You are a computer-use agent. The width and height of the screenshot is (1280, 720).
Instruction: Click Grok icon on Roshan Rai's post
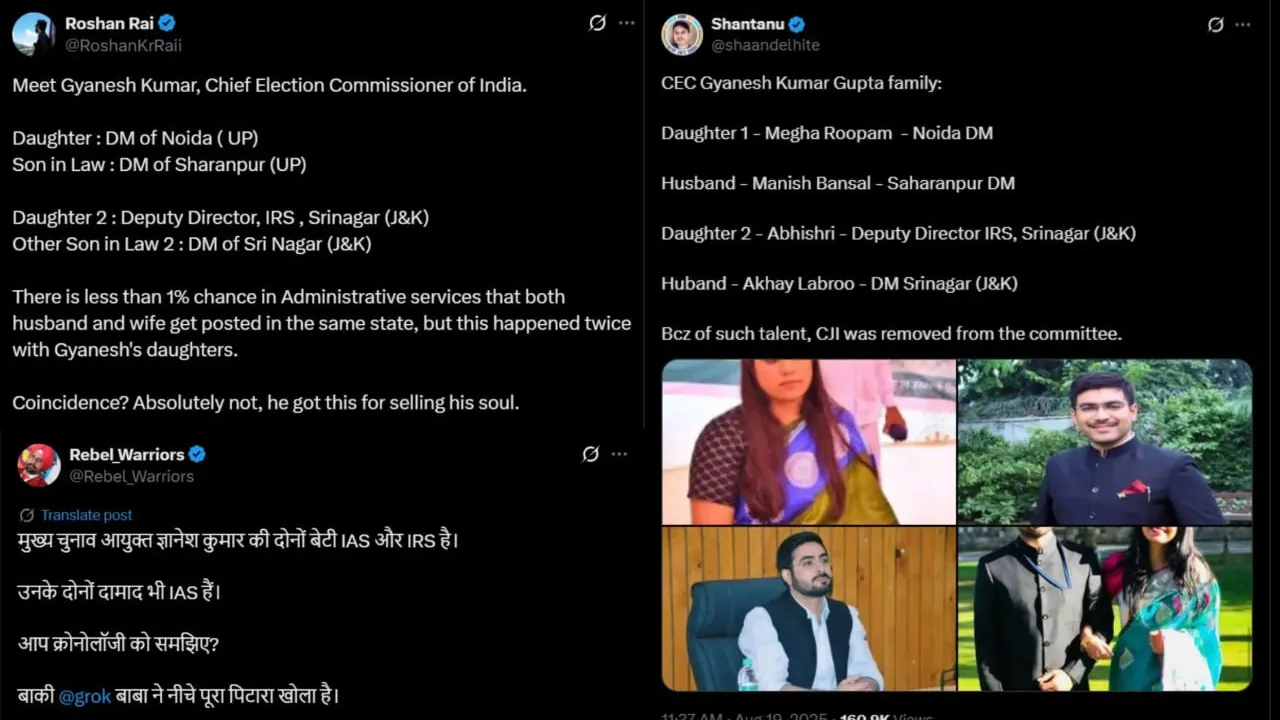pyautogui.click(x=597, y=23)
